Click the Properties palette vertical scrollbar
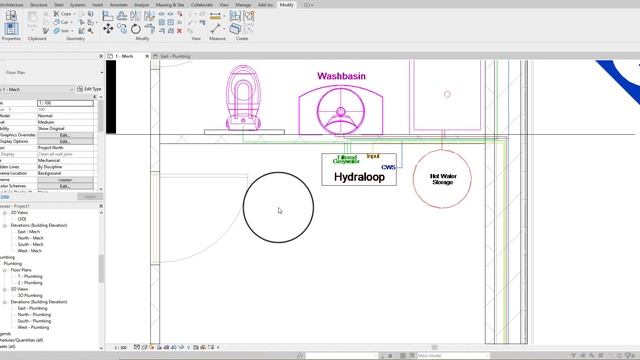Viewport: 640px width, 360px height. click(x=101, y=116)
